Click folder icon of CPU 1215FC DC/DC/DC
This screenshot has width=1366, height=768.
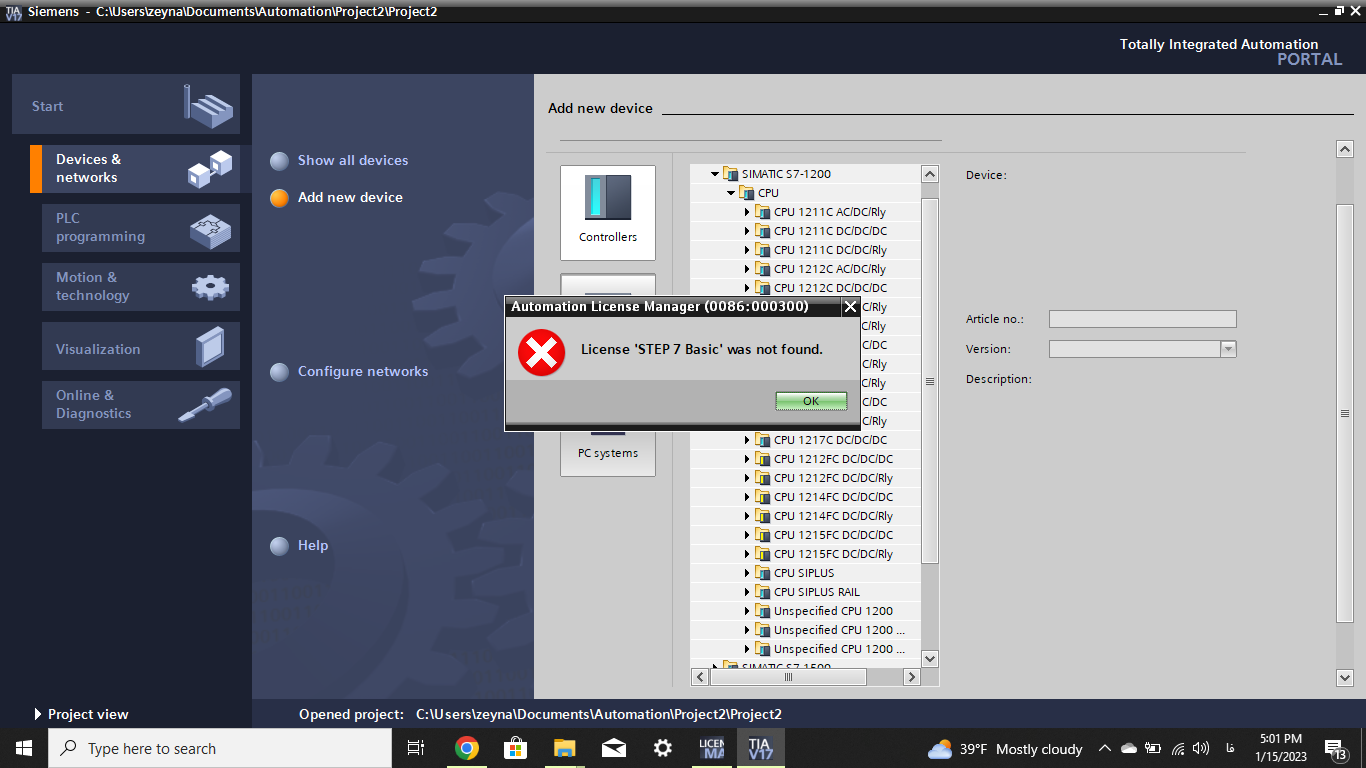[x=763, y=535]
